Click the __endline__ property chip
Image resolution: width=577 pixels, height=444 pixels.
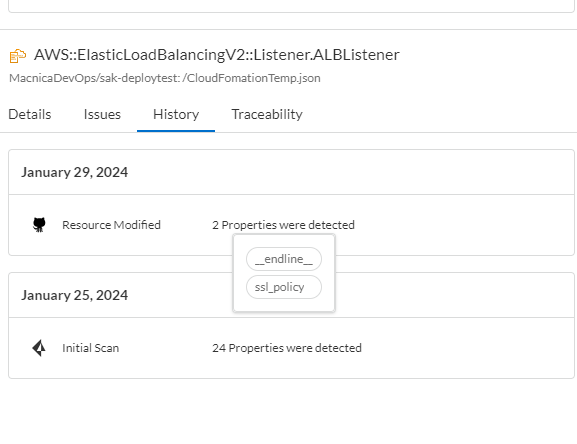(284, 259)
